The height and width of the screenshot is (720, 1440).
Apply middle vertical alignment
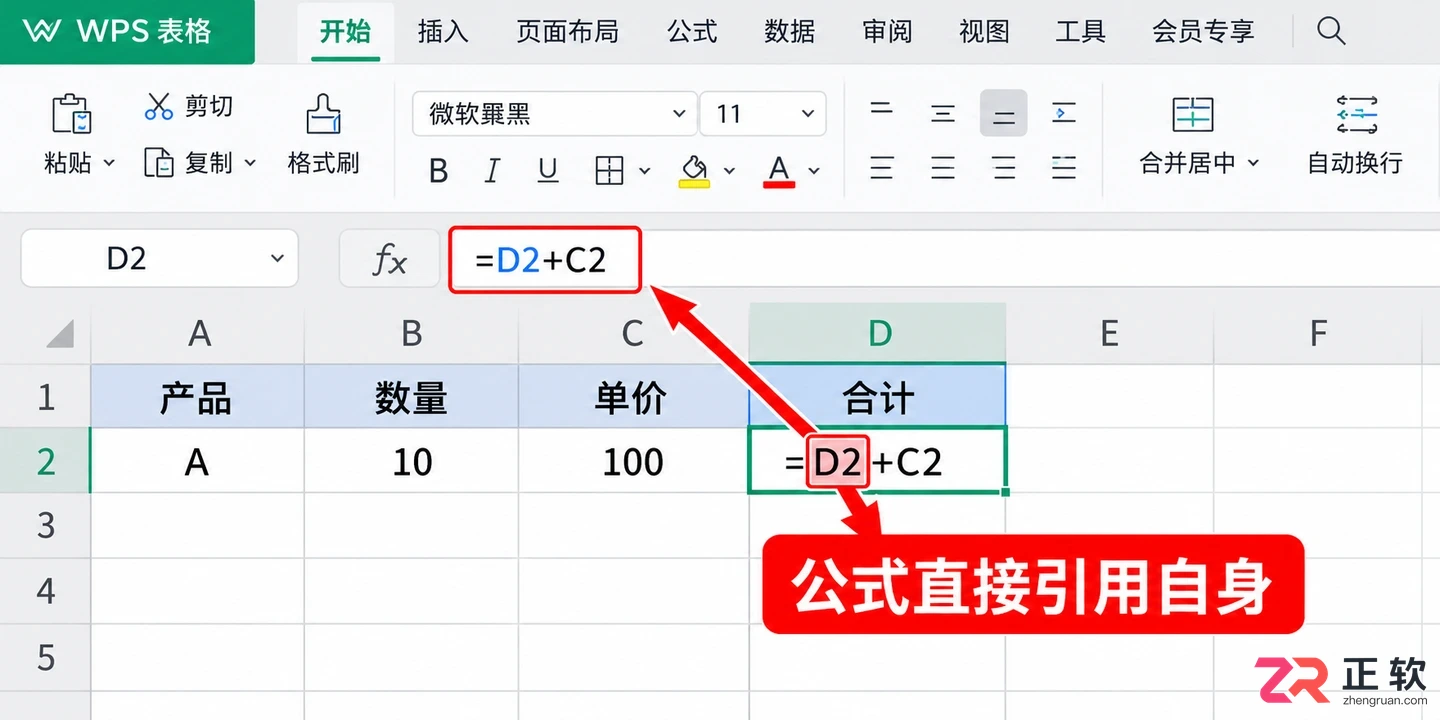tap(942, 113)
